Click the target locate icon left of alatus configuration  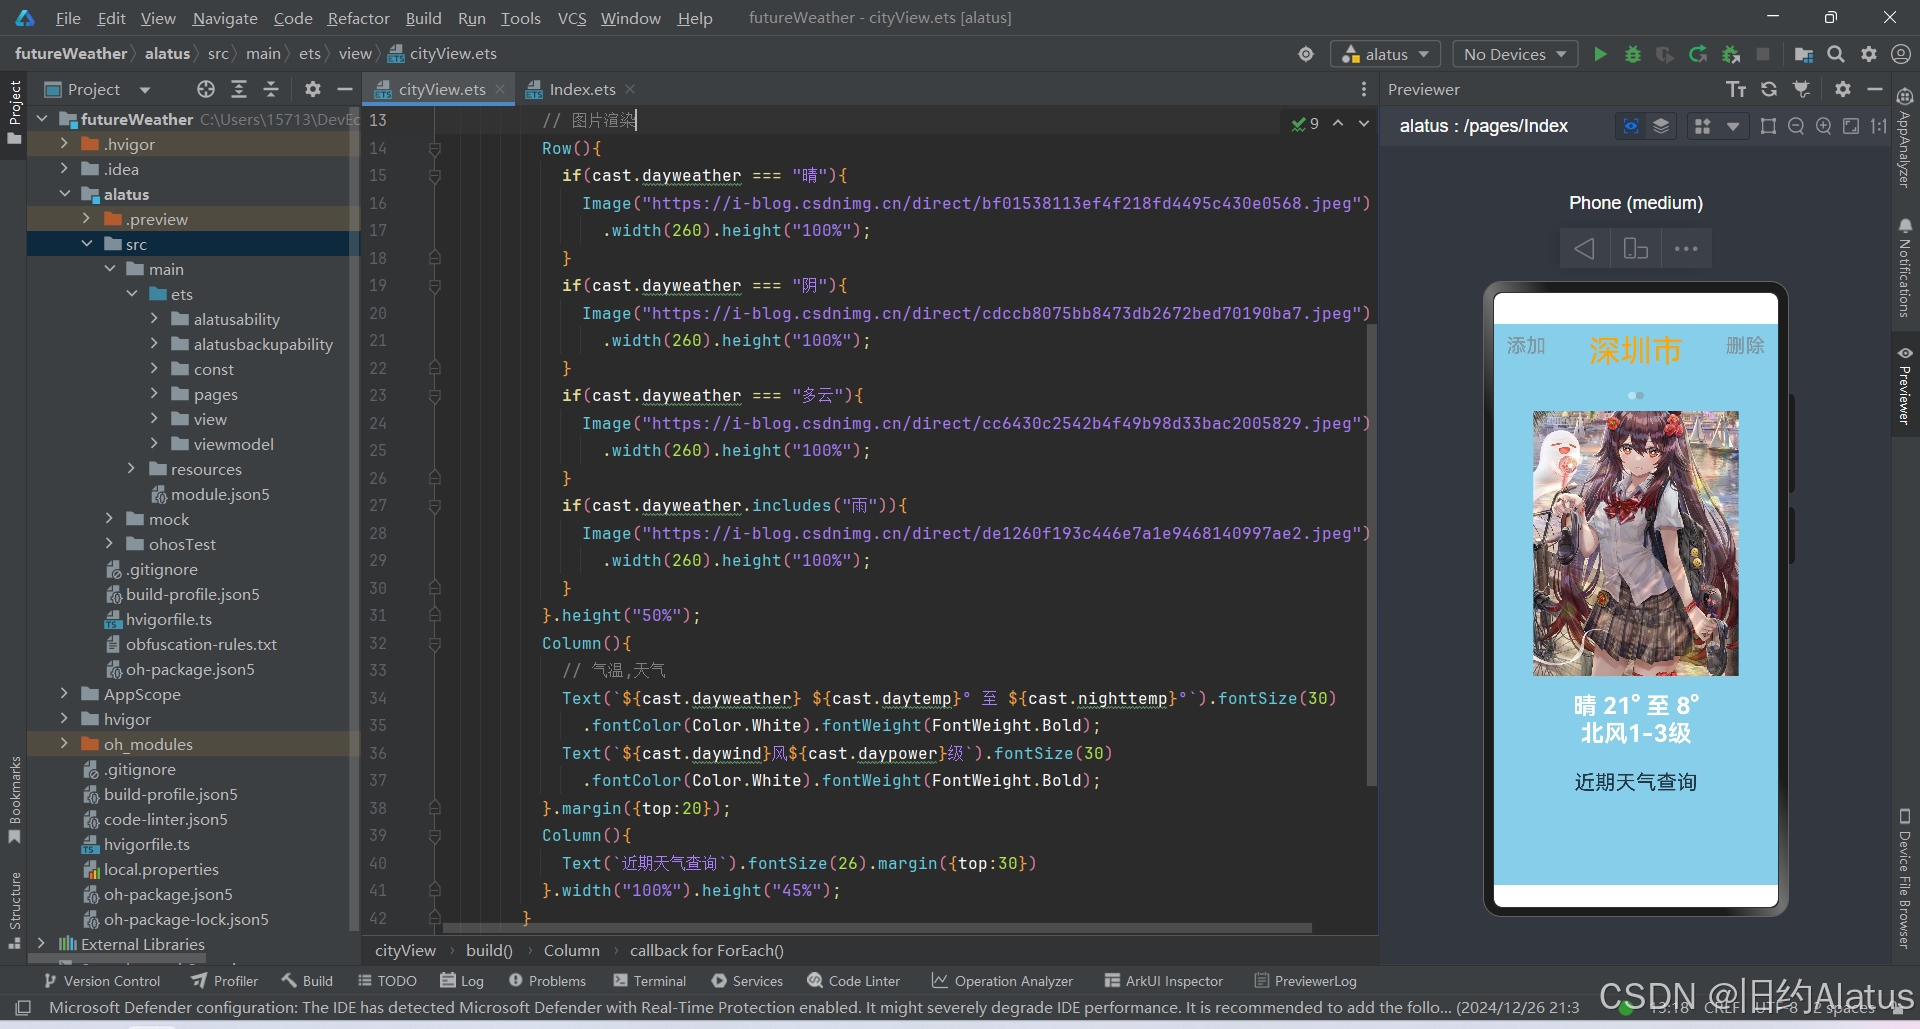point(1306,54)
